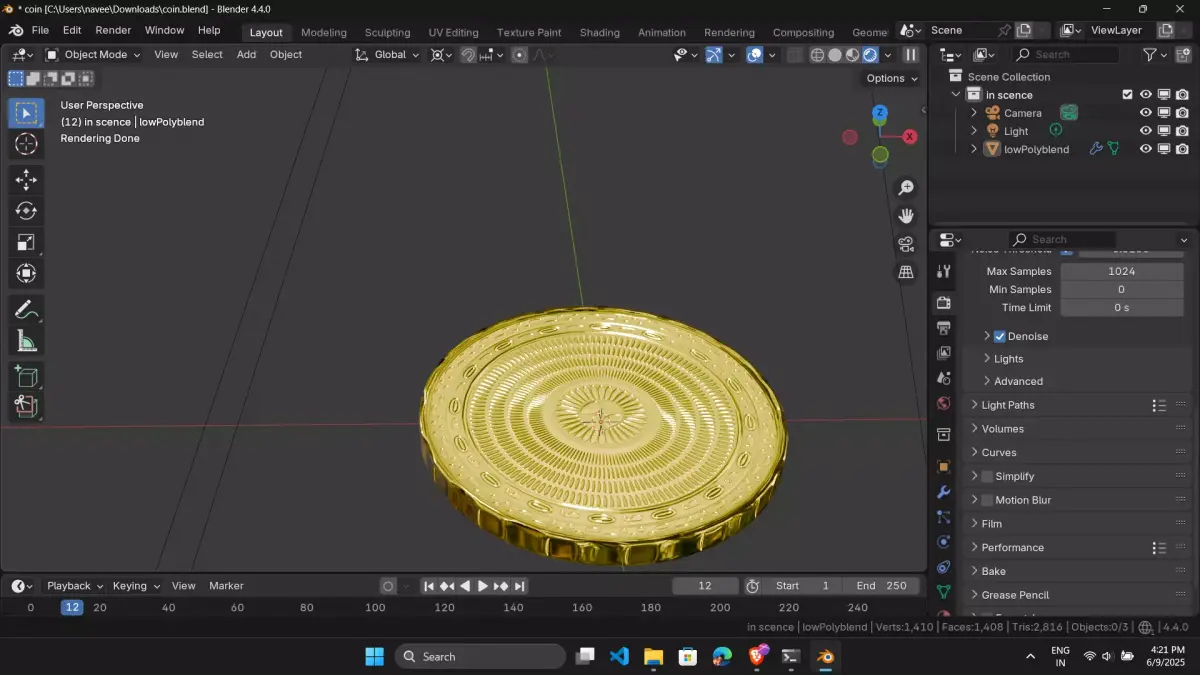Switch to the Animation workspace tab
Viewport: 1200px width, 675px height.
point(662,32)
